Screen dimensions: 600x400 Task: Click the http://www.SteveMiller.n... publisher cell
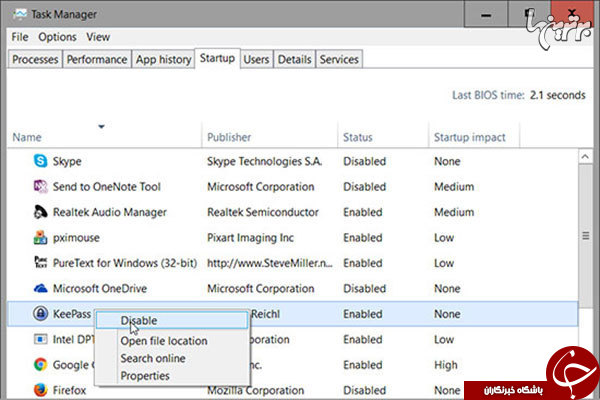pos(270,263)
